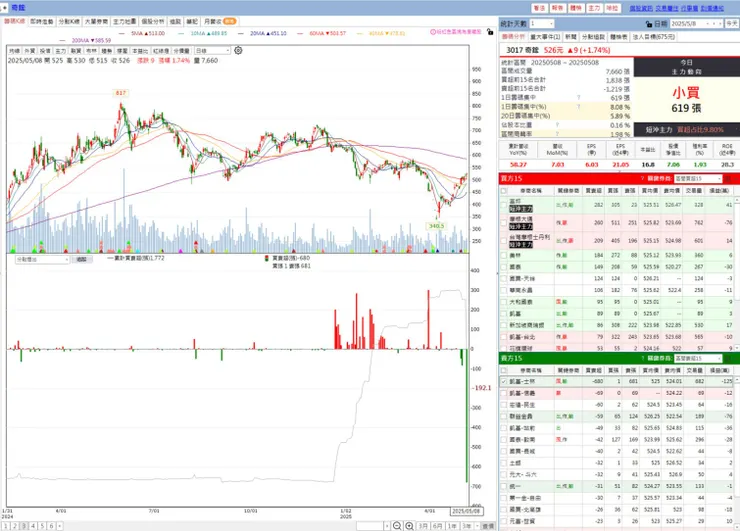The height and width of the screenshot is (531, 740).
Task: Toggle the 統一 seller row checkbox
Action: [504, 486]
